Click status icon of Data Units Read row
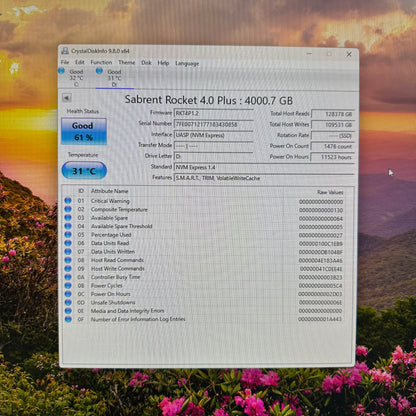 68,243
